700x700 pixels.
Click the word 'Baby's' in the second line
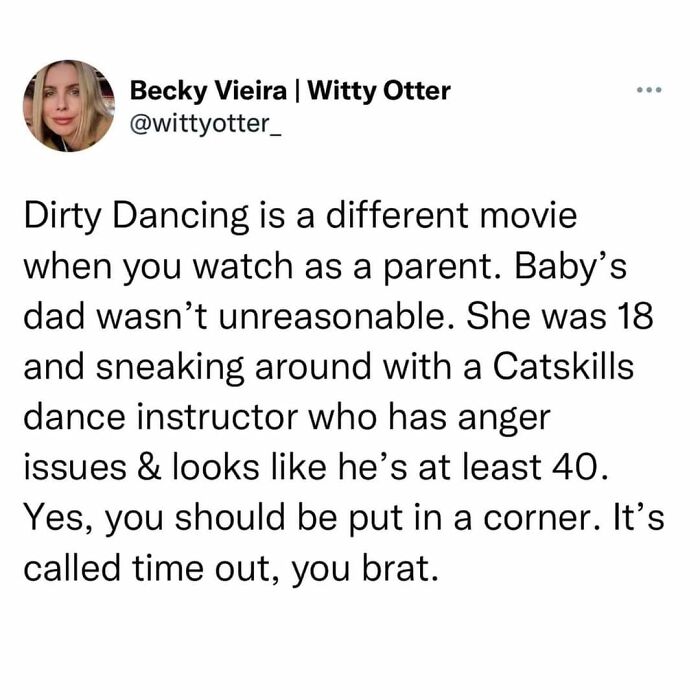571,267
